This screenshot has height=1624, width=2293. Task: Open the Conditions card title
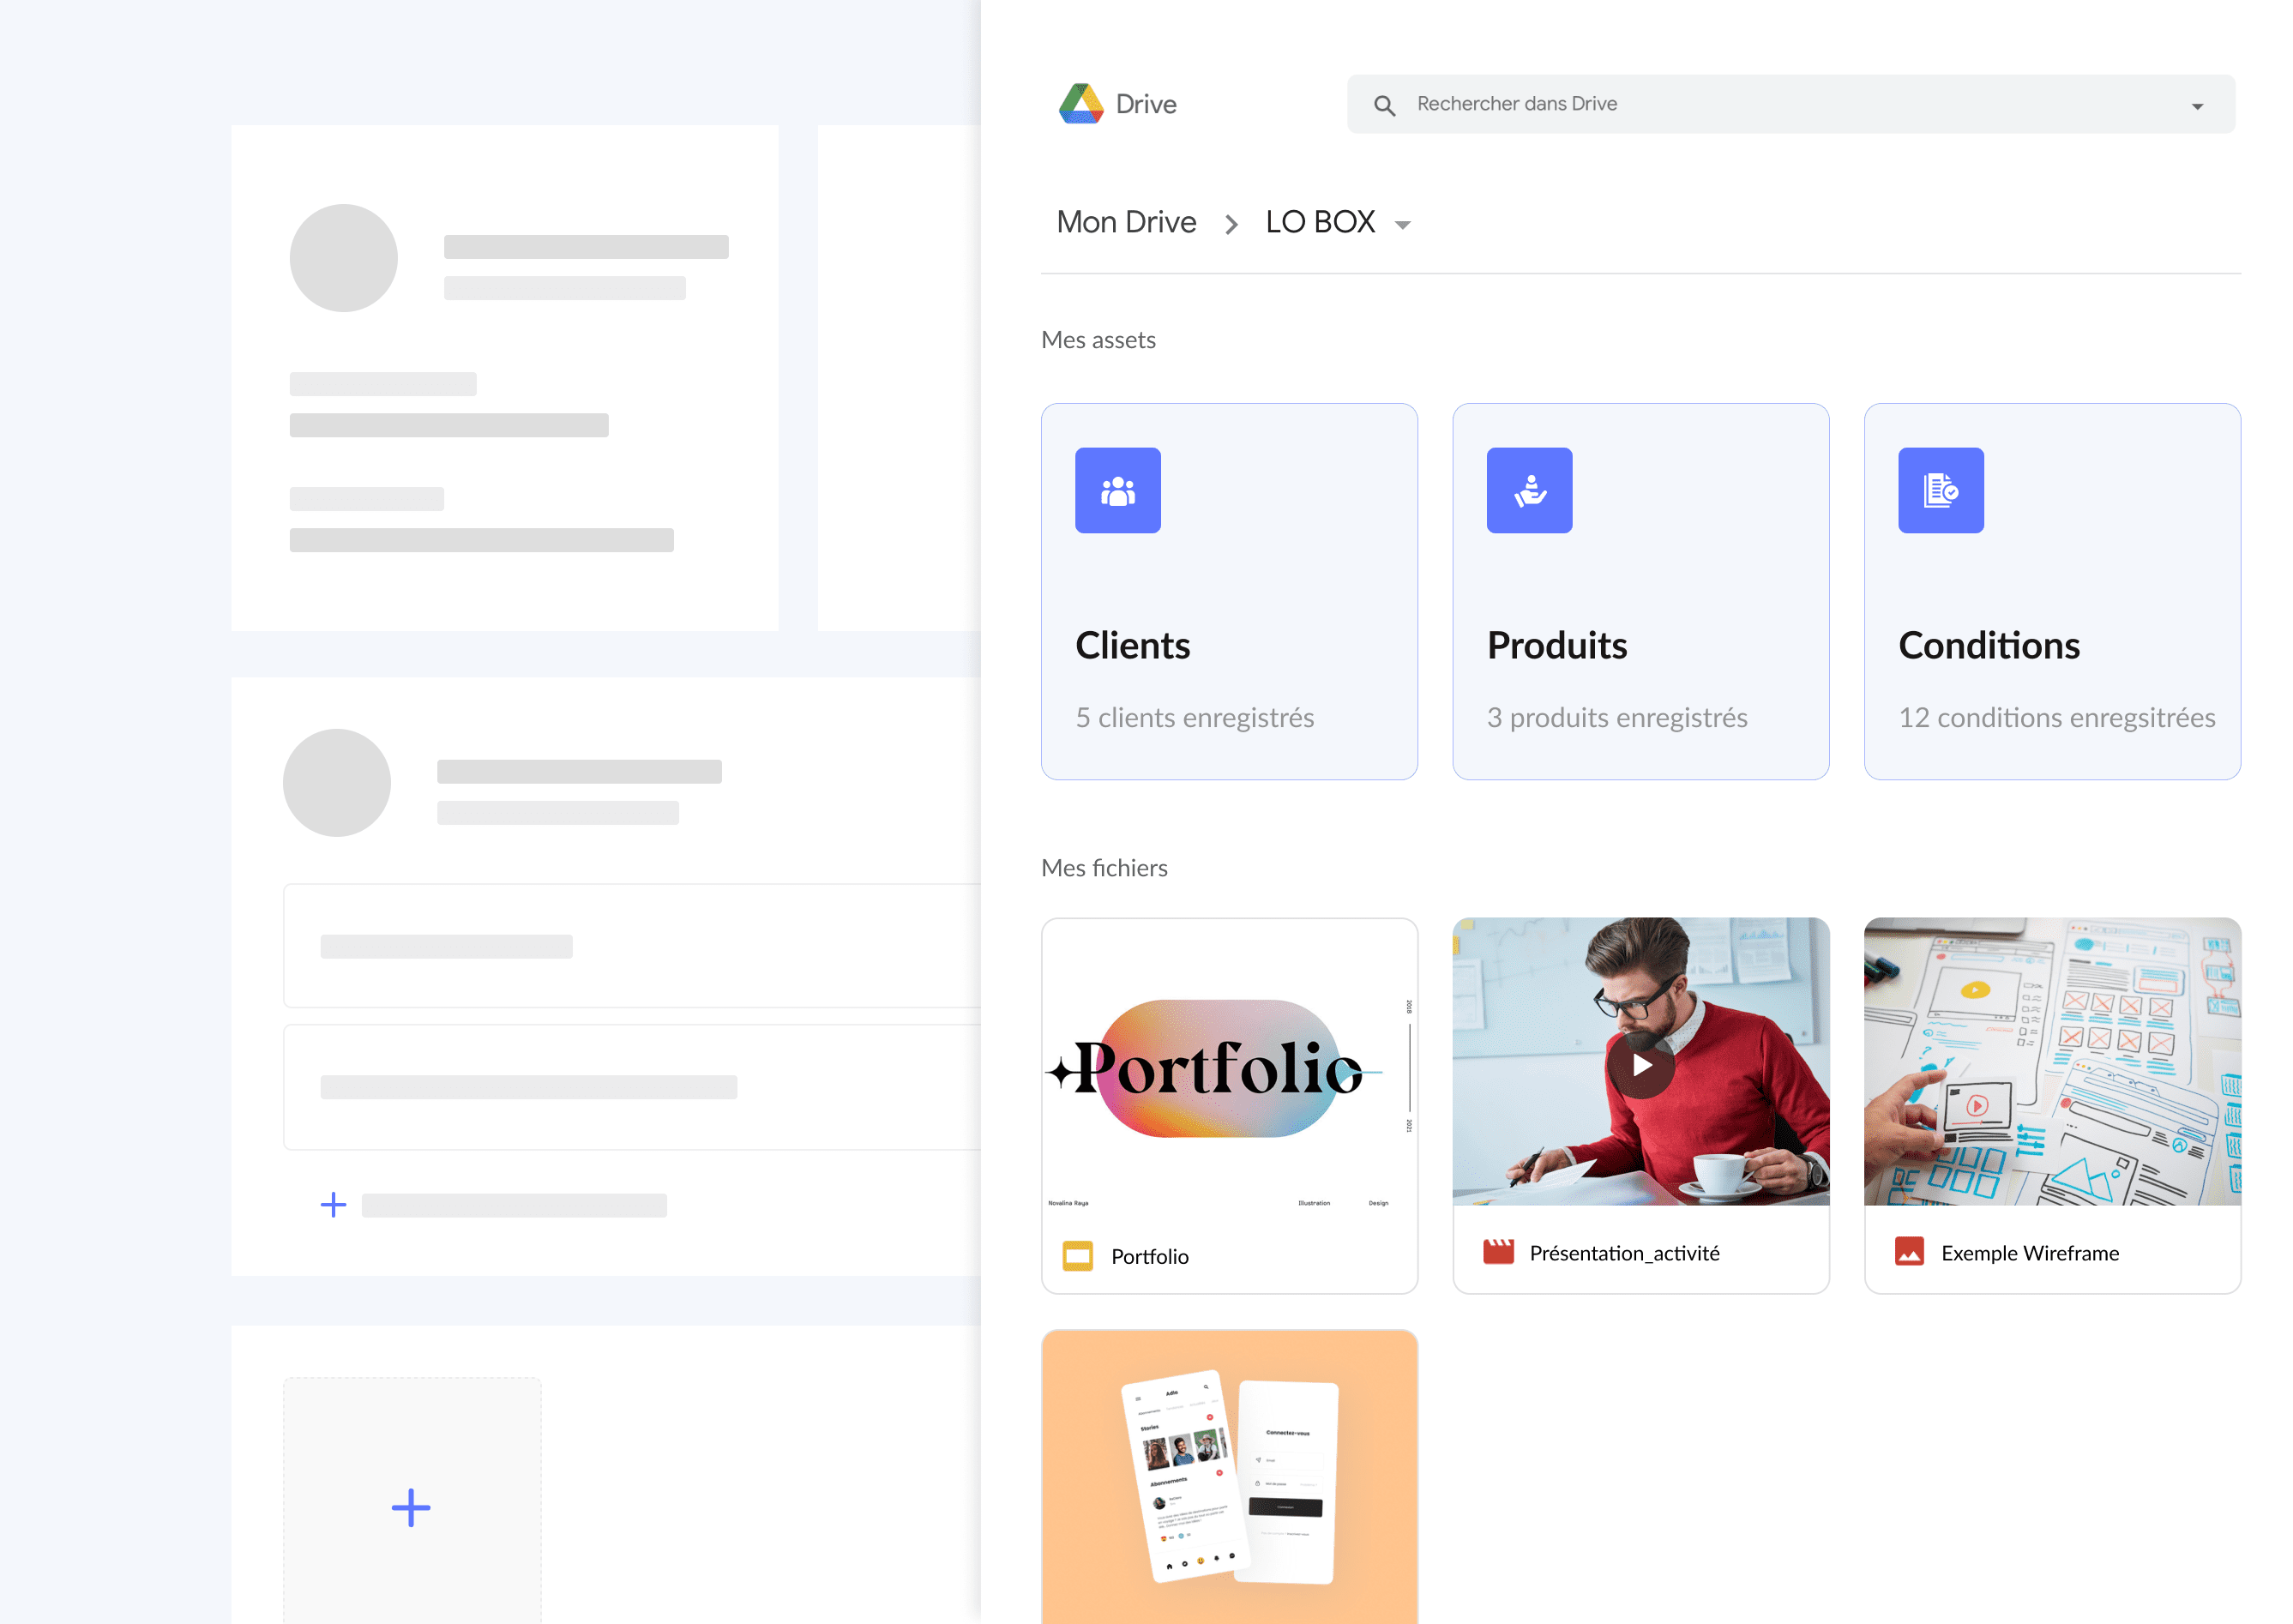tap(1988, 646)
